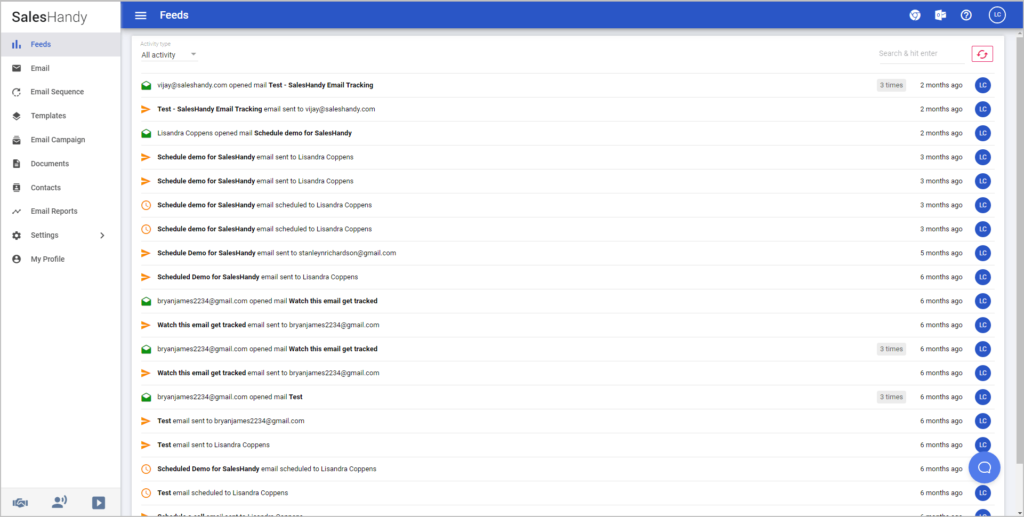Expand the Settings submenu arrow
This screenshot has width=1024, height=517.
pos(102,236)
